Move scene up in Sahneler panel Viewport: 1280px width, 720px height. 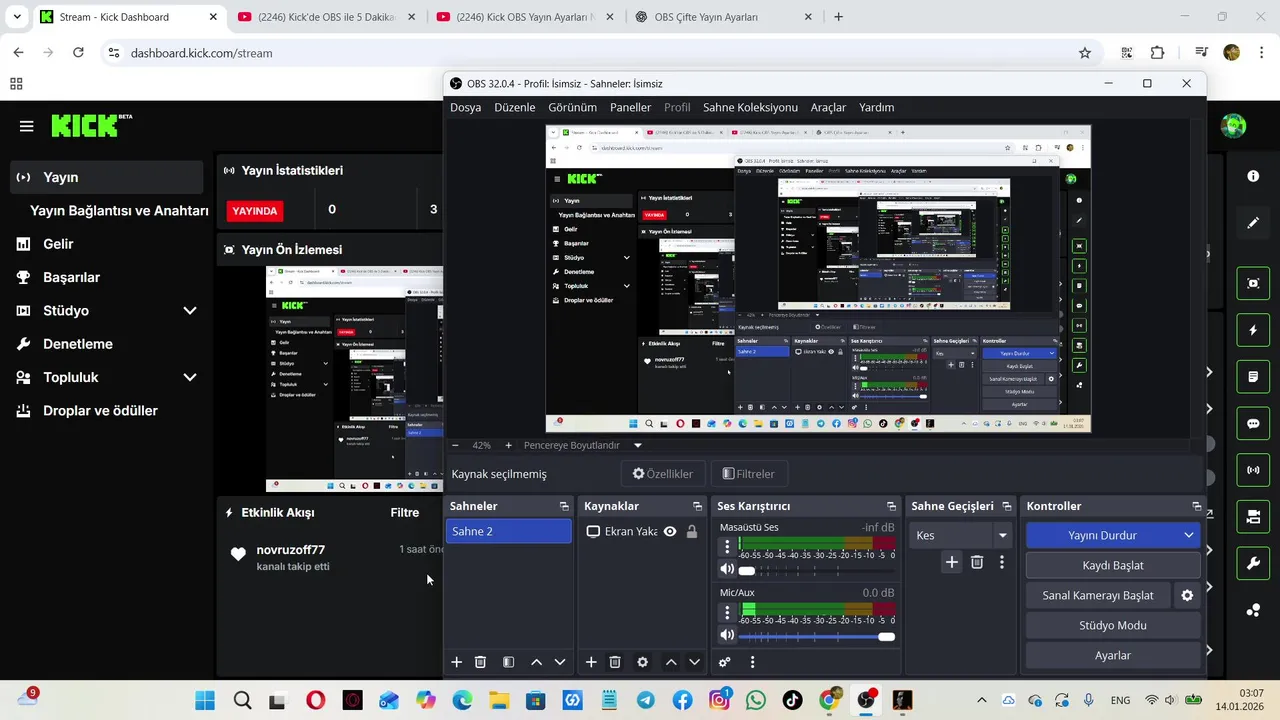point(536,662)
